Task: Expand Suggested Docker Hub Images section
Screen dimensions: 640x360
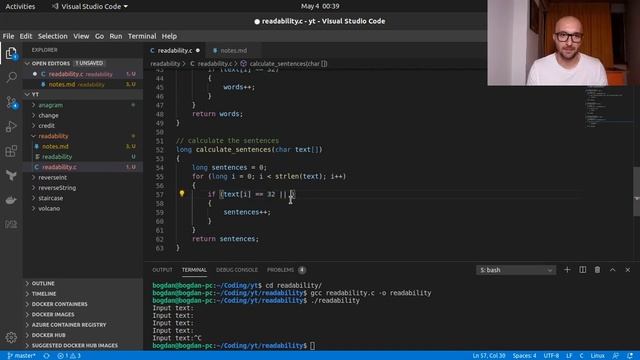Action: (83, 345)
